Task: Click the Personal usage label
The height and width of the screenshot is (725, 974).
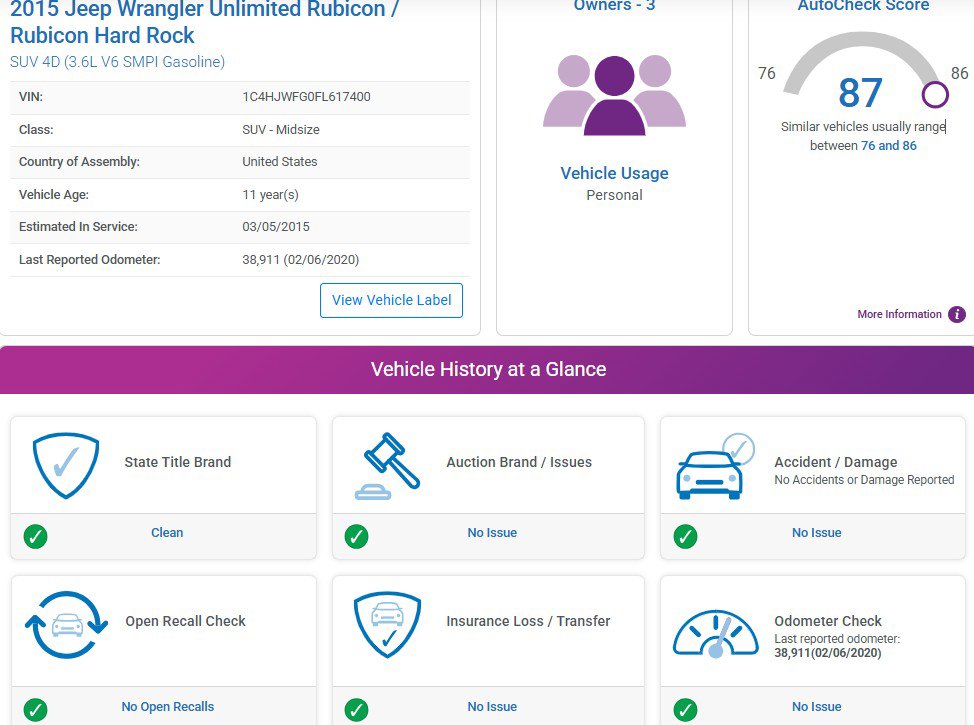Action: tap(614, 195)
